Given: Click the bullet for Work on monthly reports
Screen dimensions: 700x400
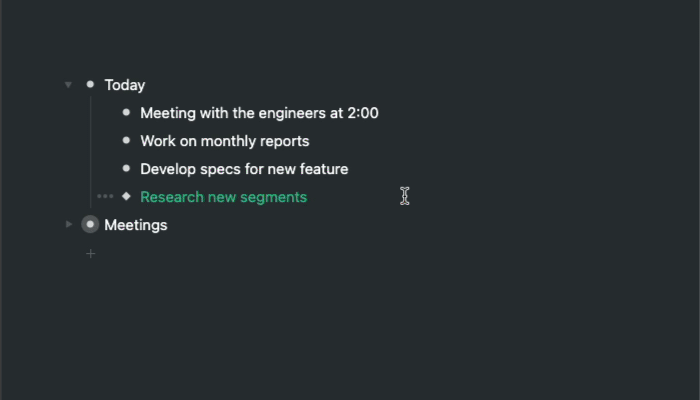Looking at the screenshot, I should (126, 141).
